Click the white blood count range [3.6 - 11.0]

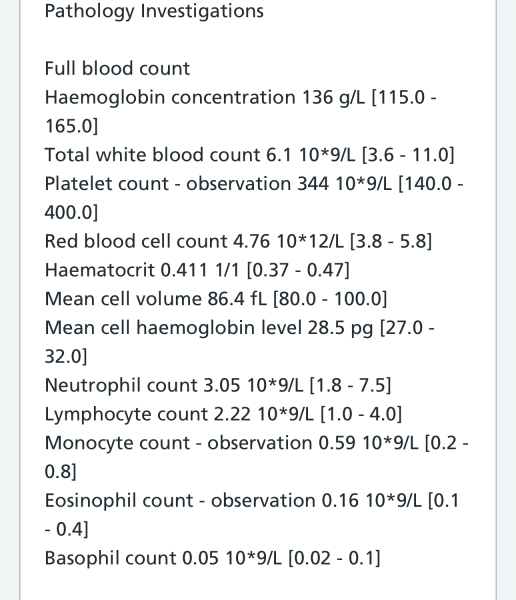tap(408, 155)
